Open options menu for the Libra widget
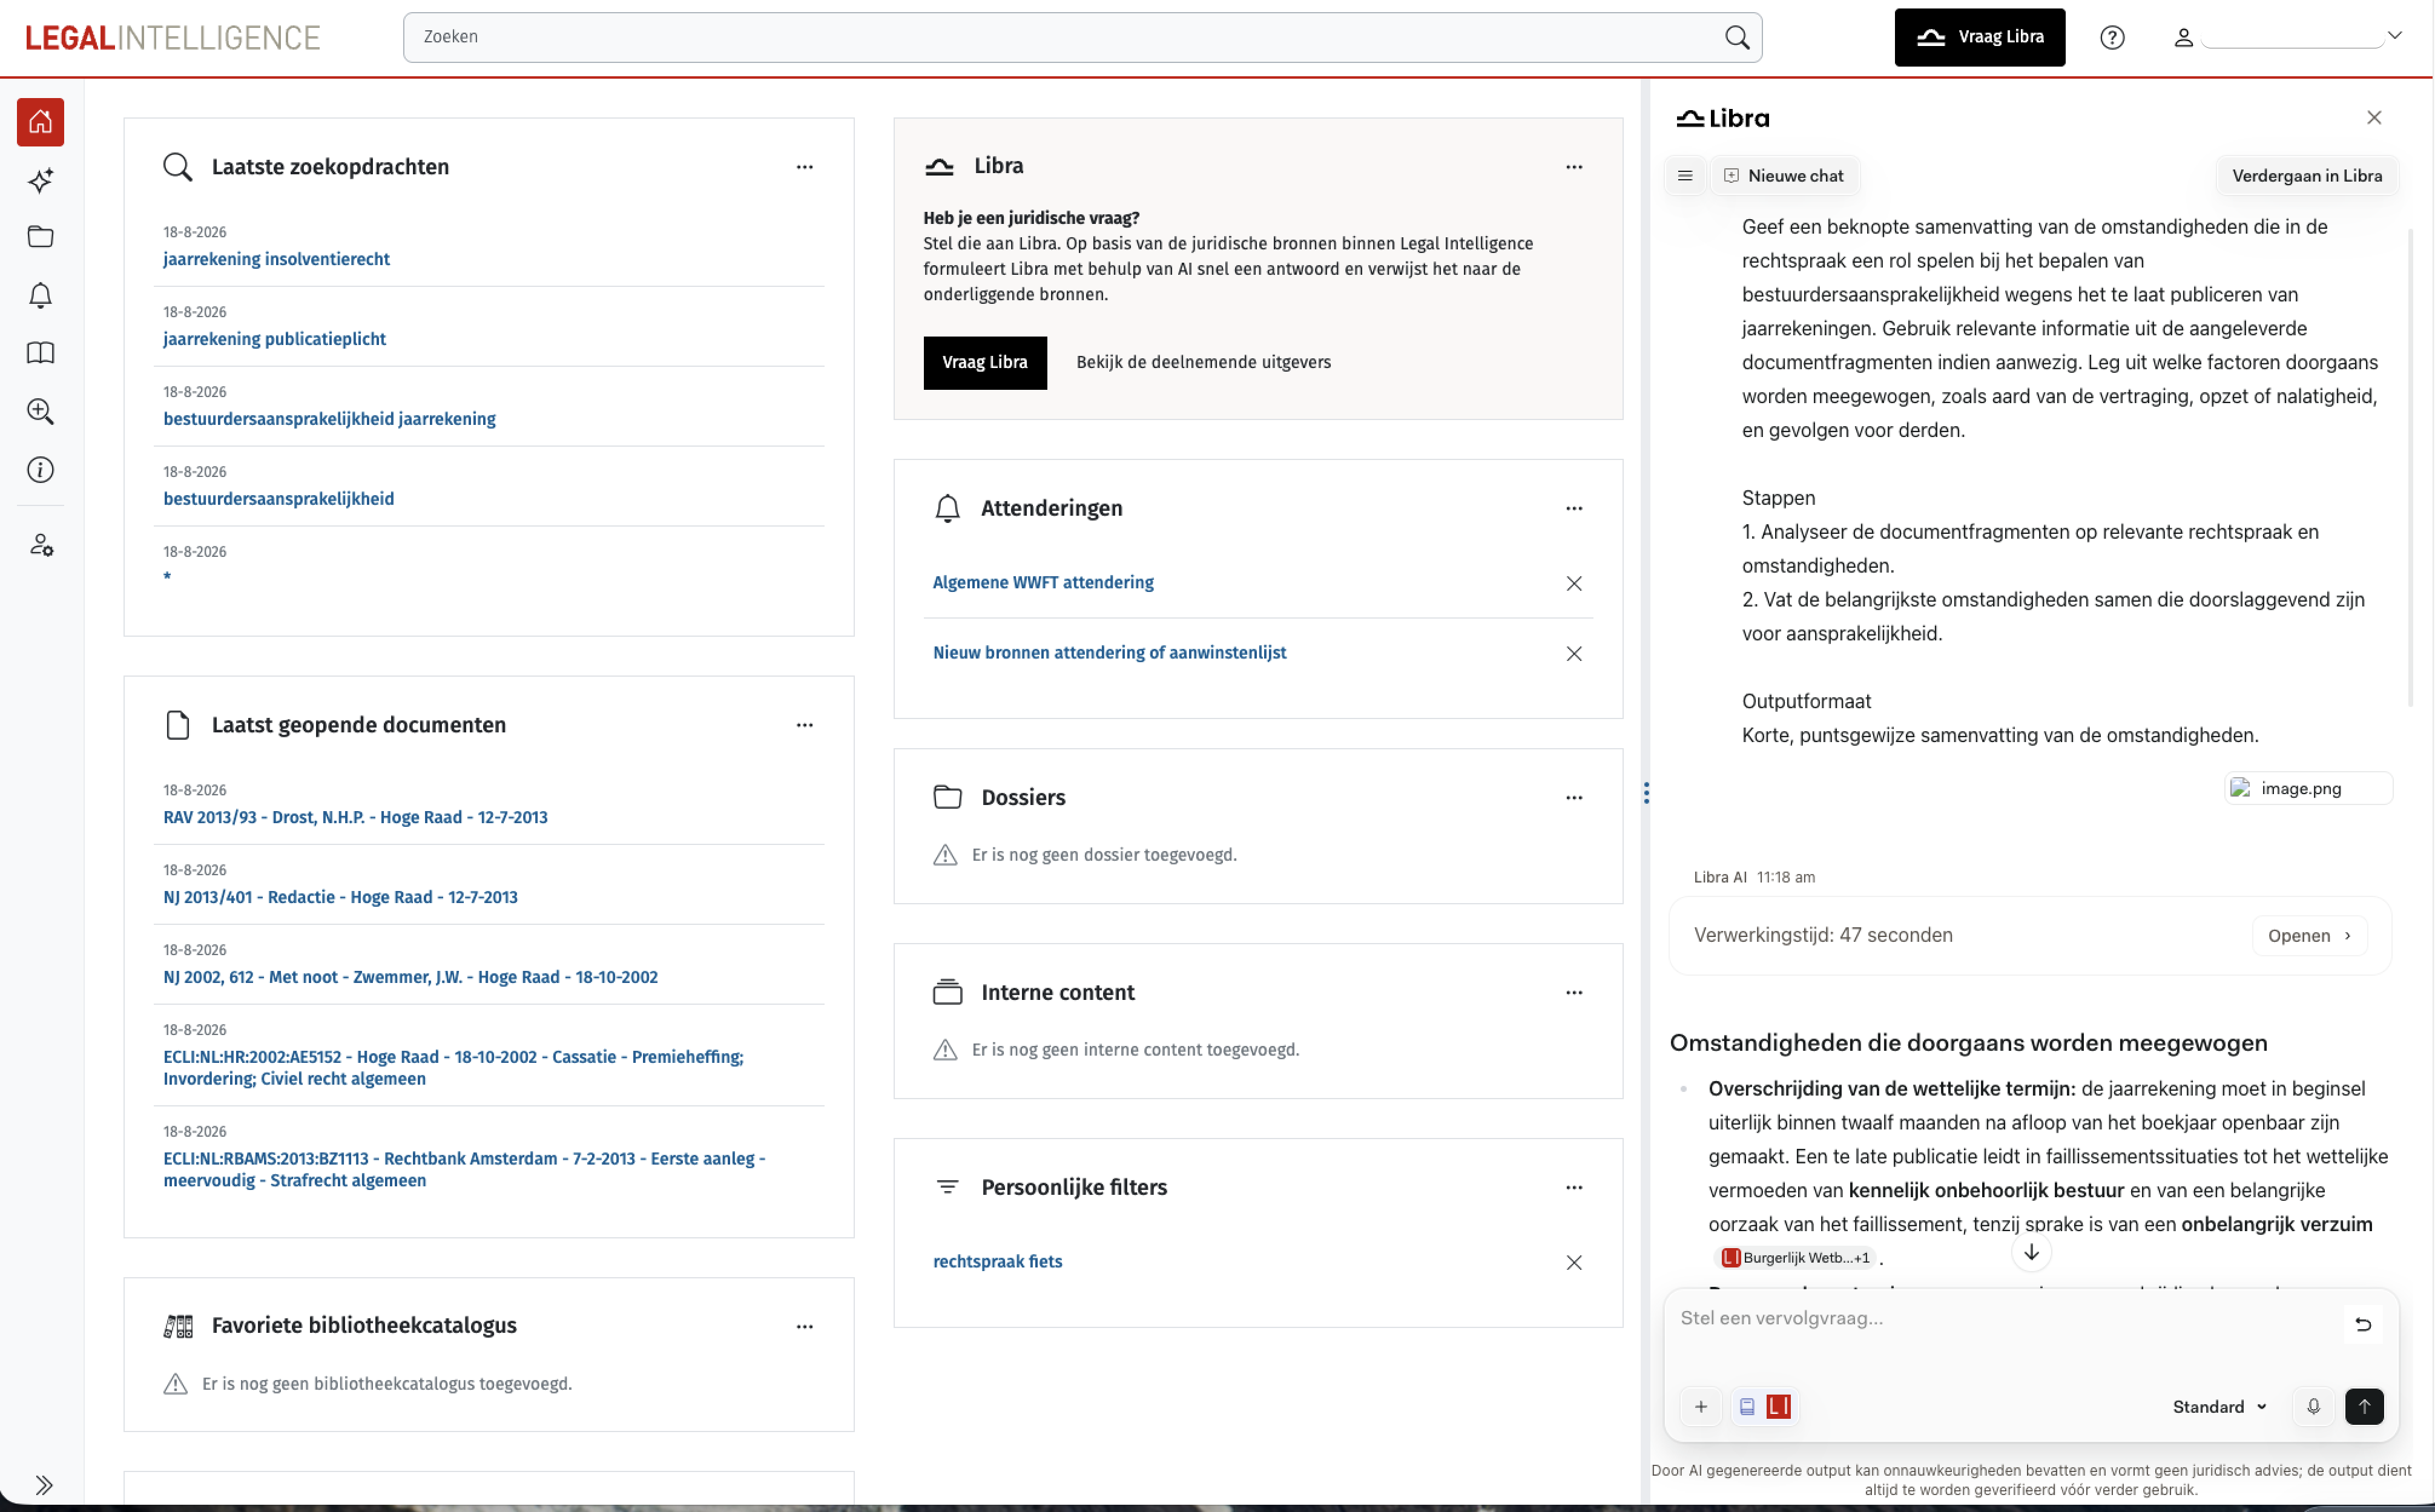This screenshot has width=2435, height=1512. 1573,167
